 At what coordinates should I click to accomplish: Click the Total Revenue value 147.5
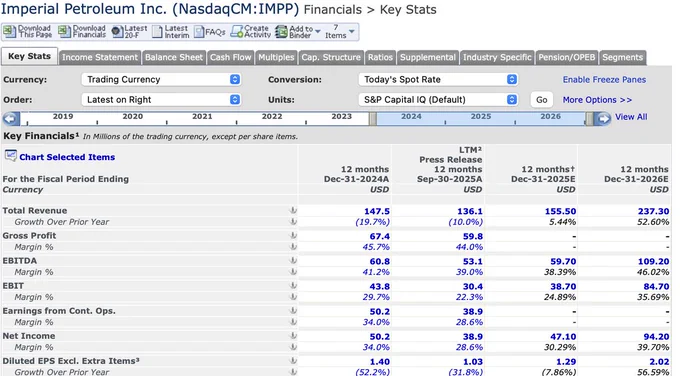click(x=377, y=211)
